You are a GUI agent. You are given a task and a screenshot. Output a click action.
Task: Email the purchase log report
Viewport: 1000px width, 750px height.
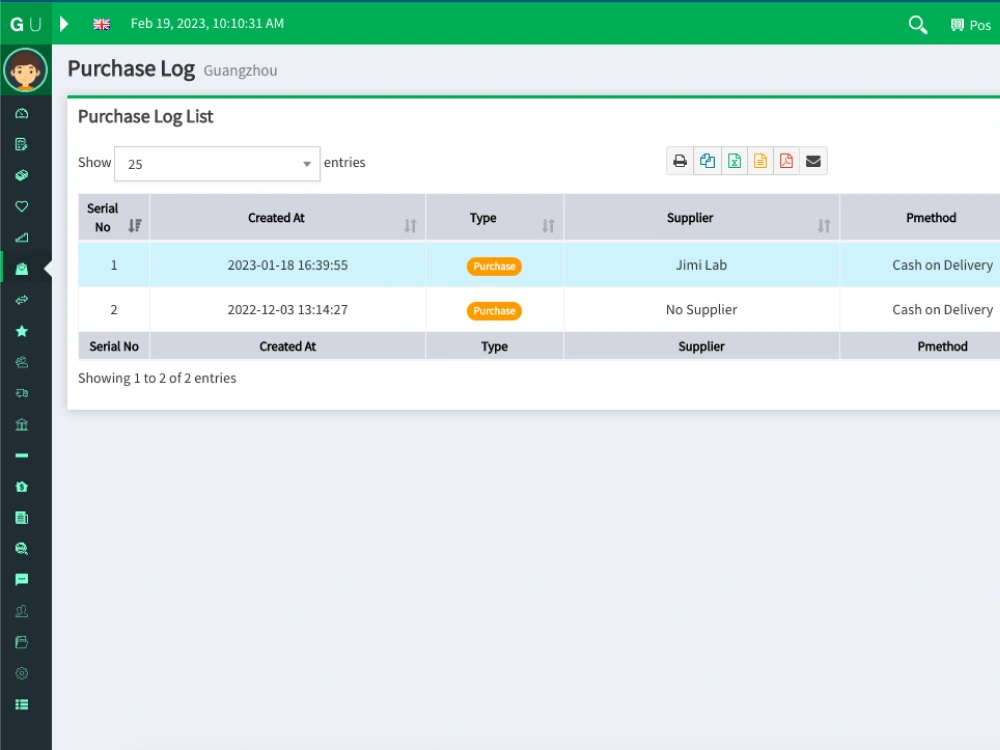point(813,160)
